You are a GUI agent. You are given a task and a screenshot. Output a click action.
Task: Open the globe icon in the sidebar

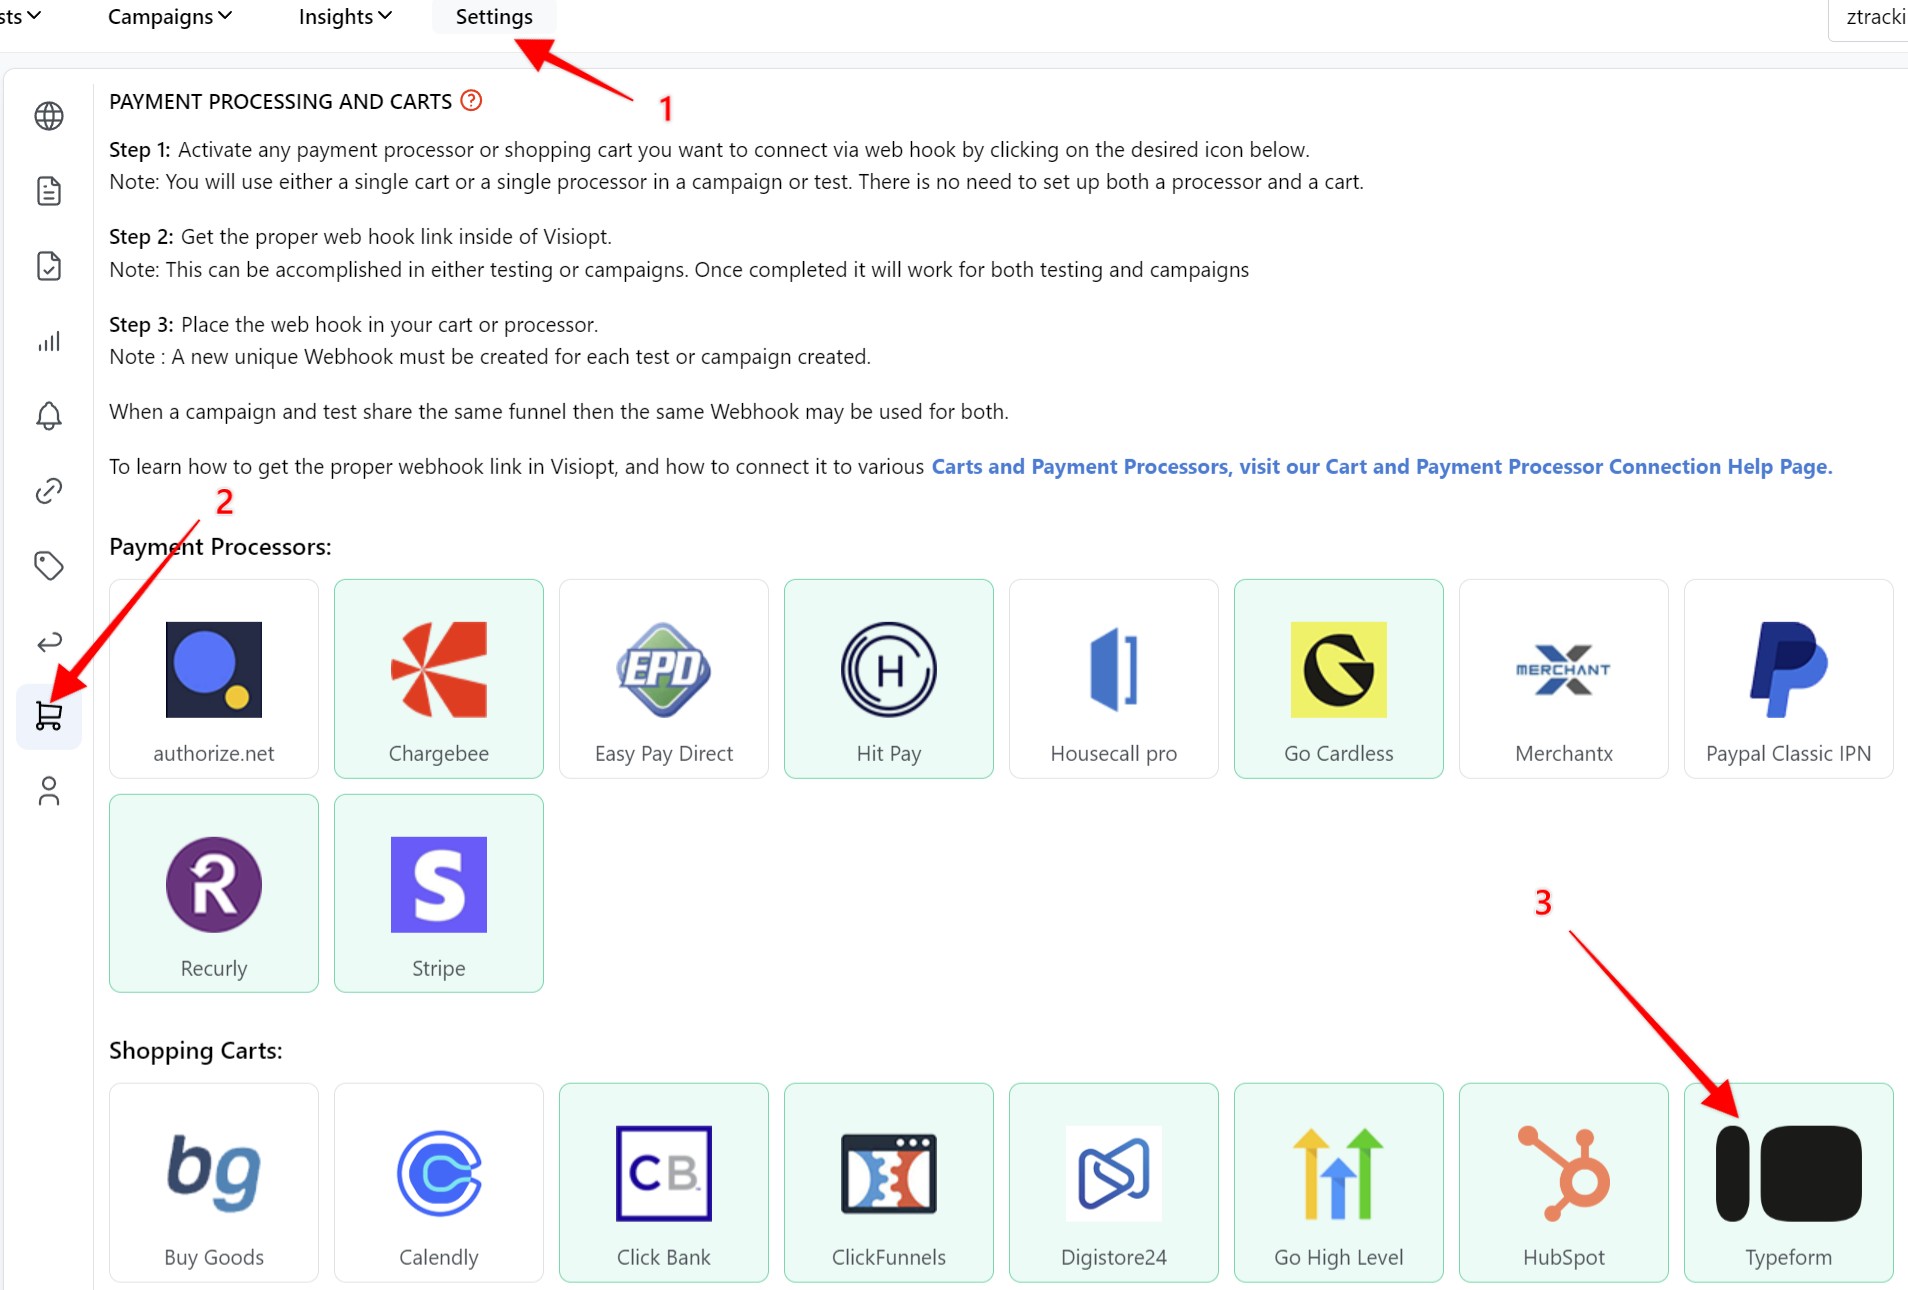(49, 116)
